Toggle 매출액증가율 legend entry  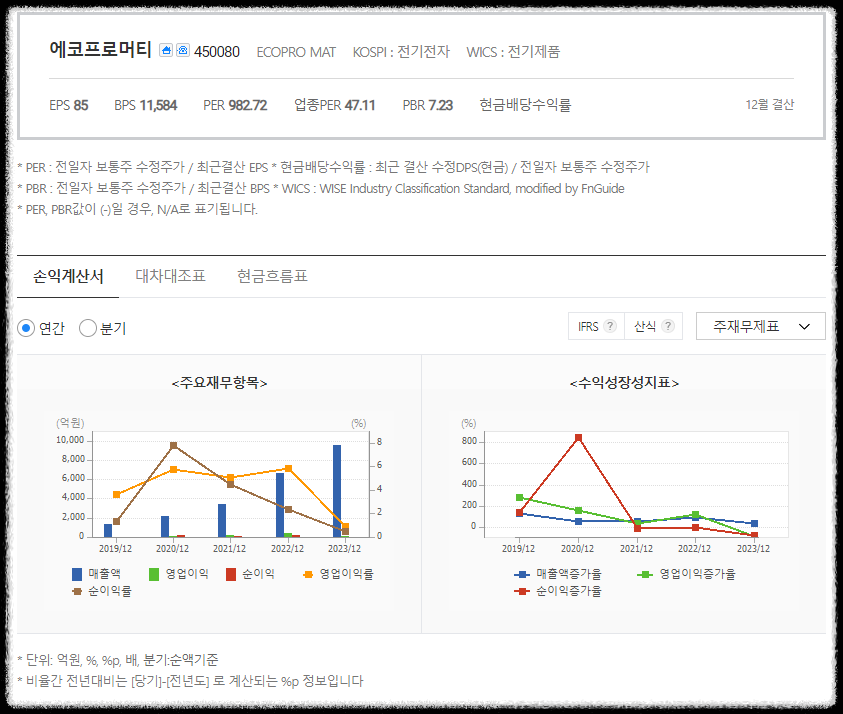pyautogui.click(x=558, y=574)
